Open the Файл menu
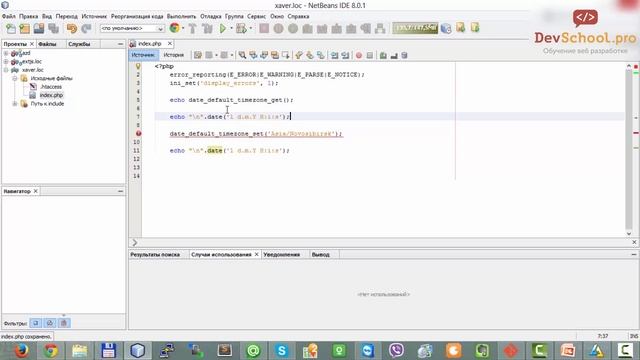Screen dimensions: 640x360 pyautogui.click(x=9, y=16)
